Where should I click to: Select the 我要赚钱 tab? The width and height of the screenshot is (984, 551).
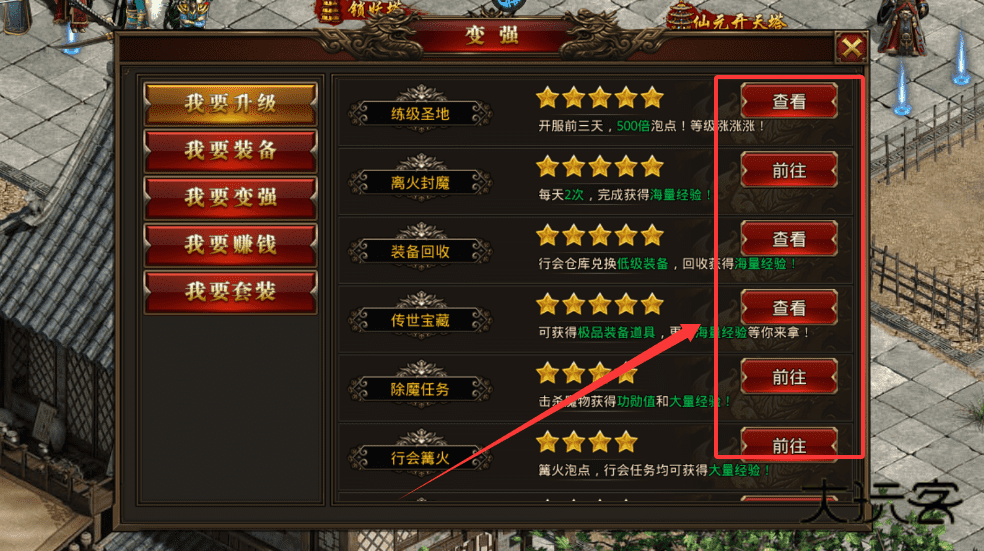pos(230,244)
